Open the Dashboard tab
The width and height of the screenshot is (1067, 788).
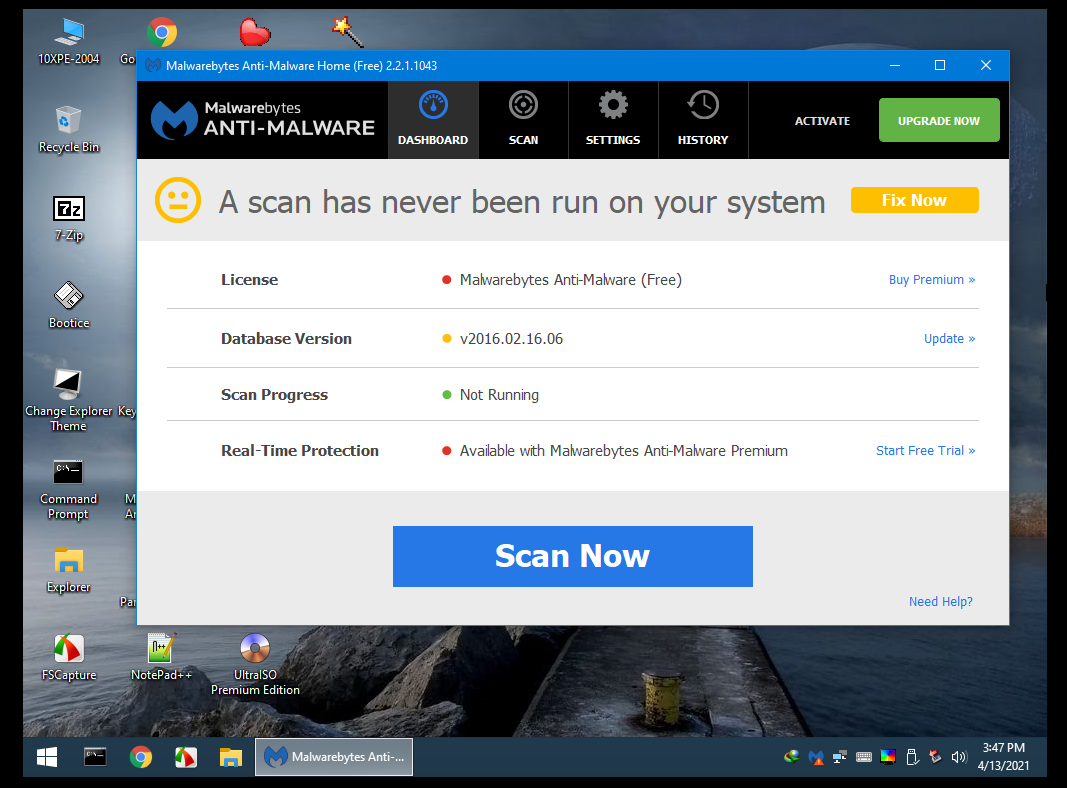(x=433, y=120)
